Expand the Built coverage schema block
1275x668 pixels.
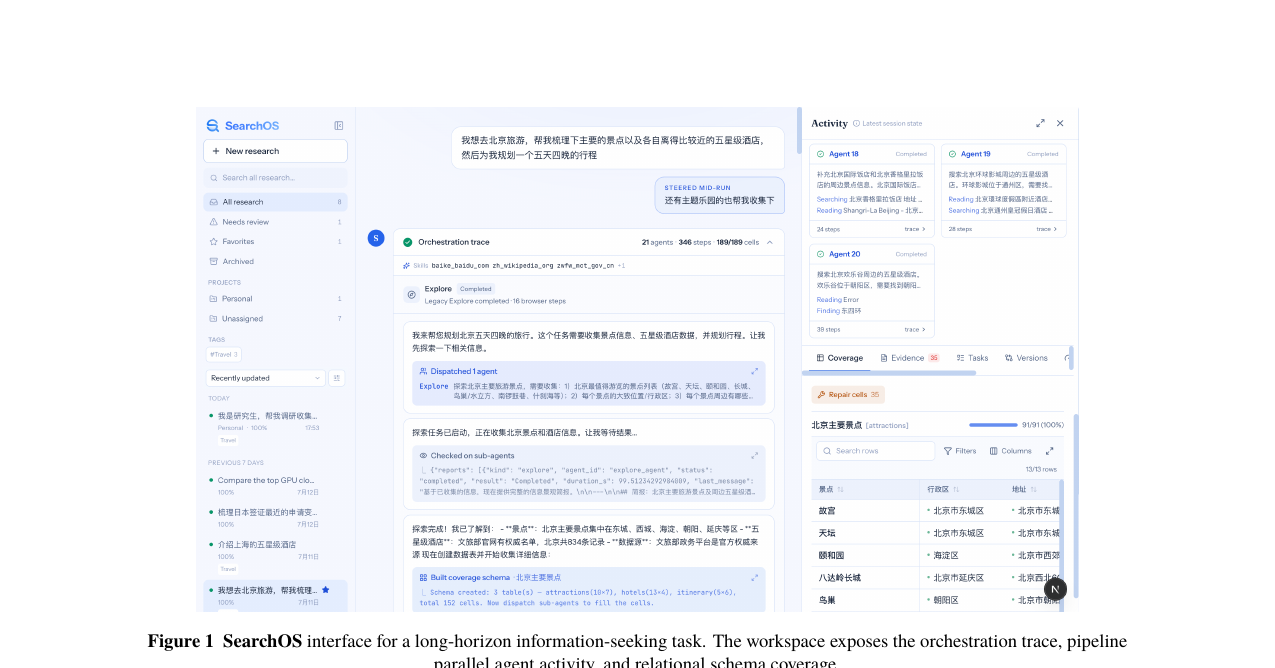click(x=755, y=577)
